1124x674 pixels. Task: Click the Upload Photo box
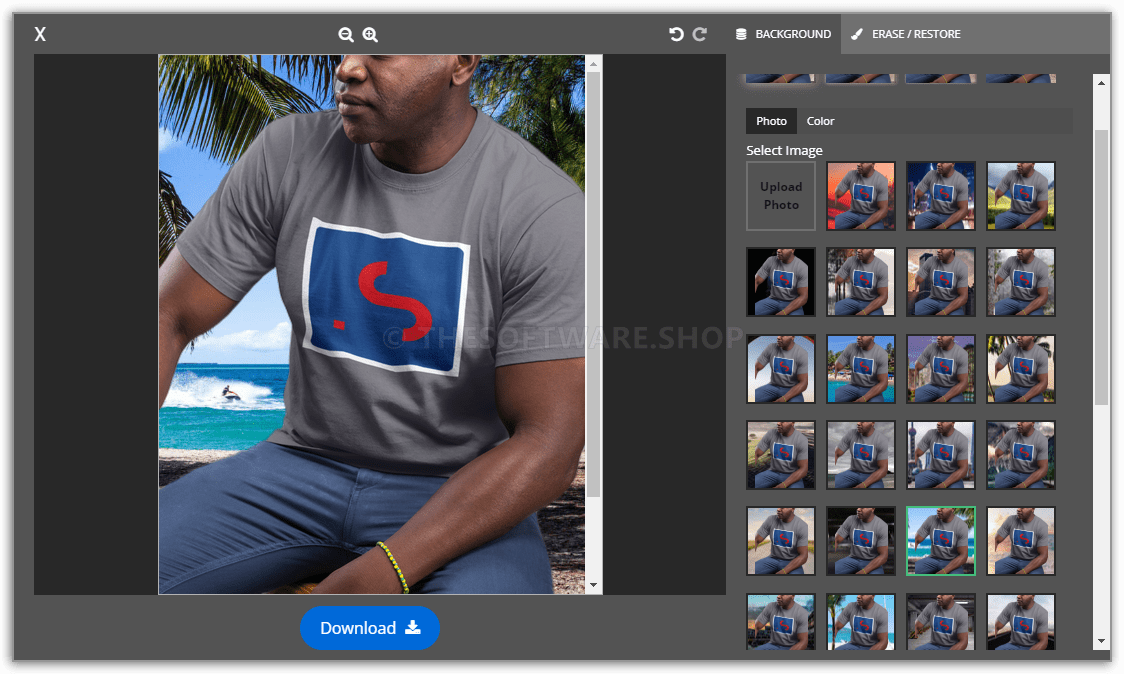[781, 196]
